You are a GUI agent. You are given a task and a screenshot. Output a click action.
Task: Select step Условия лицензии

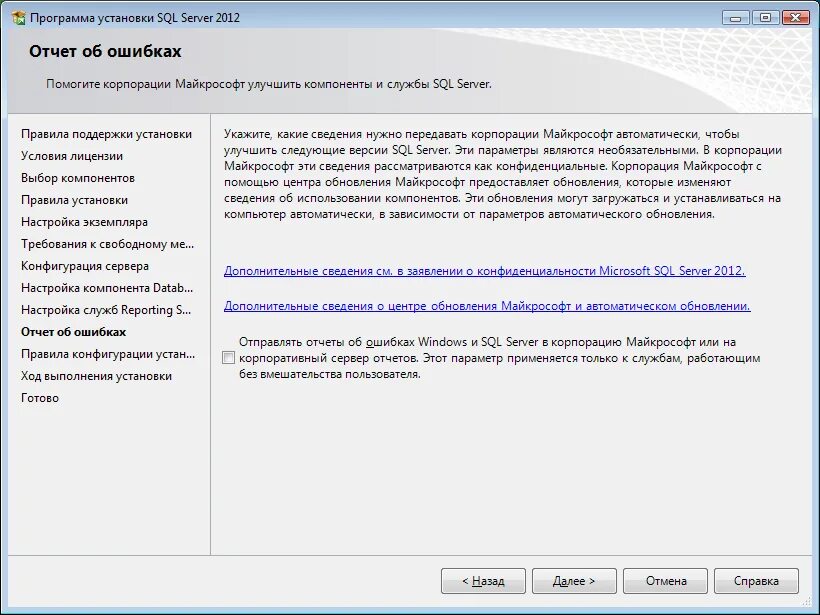(72, 156)
